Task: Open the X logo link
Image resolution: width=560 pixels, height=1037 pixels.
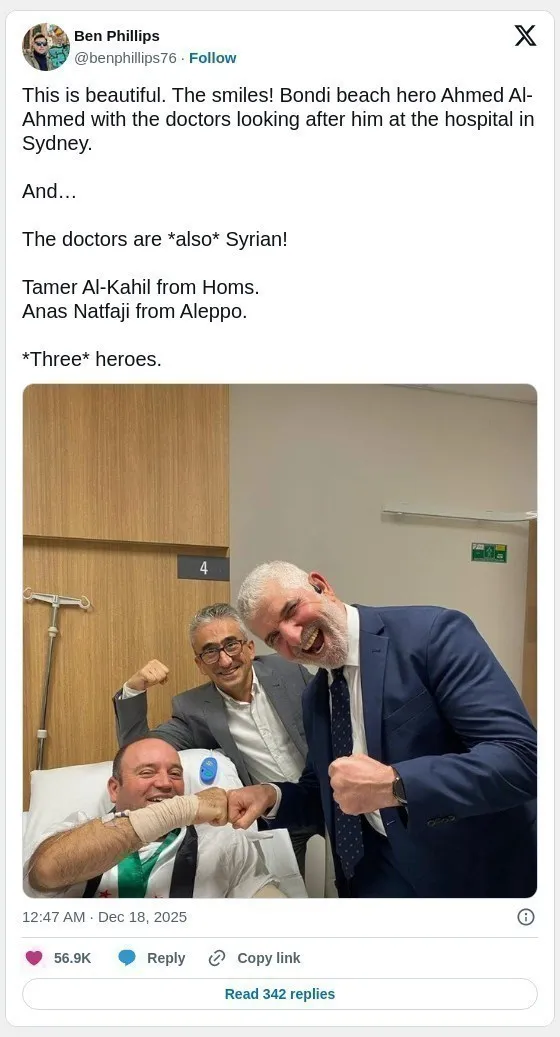Action: coord(525,36)
